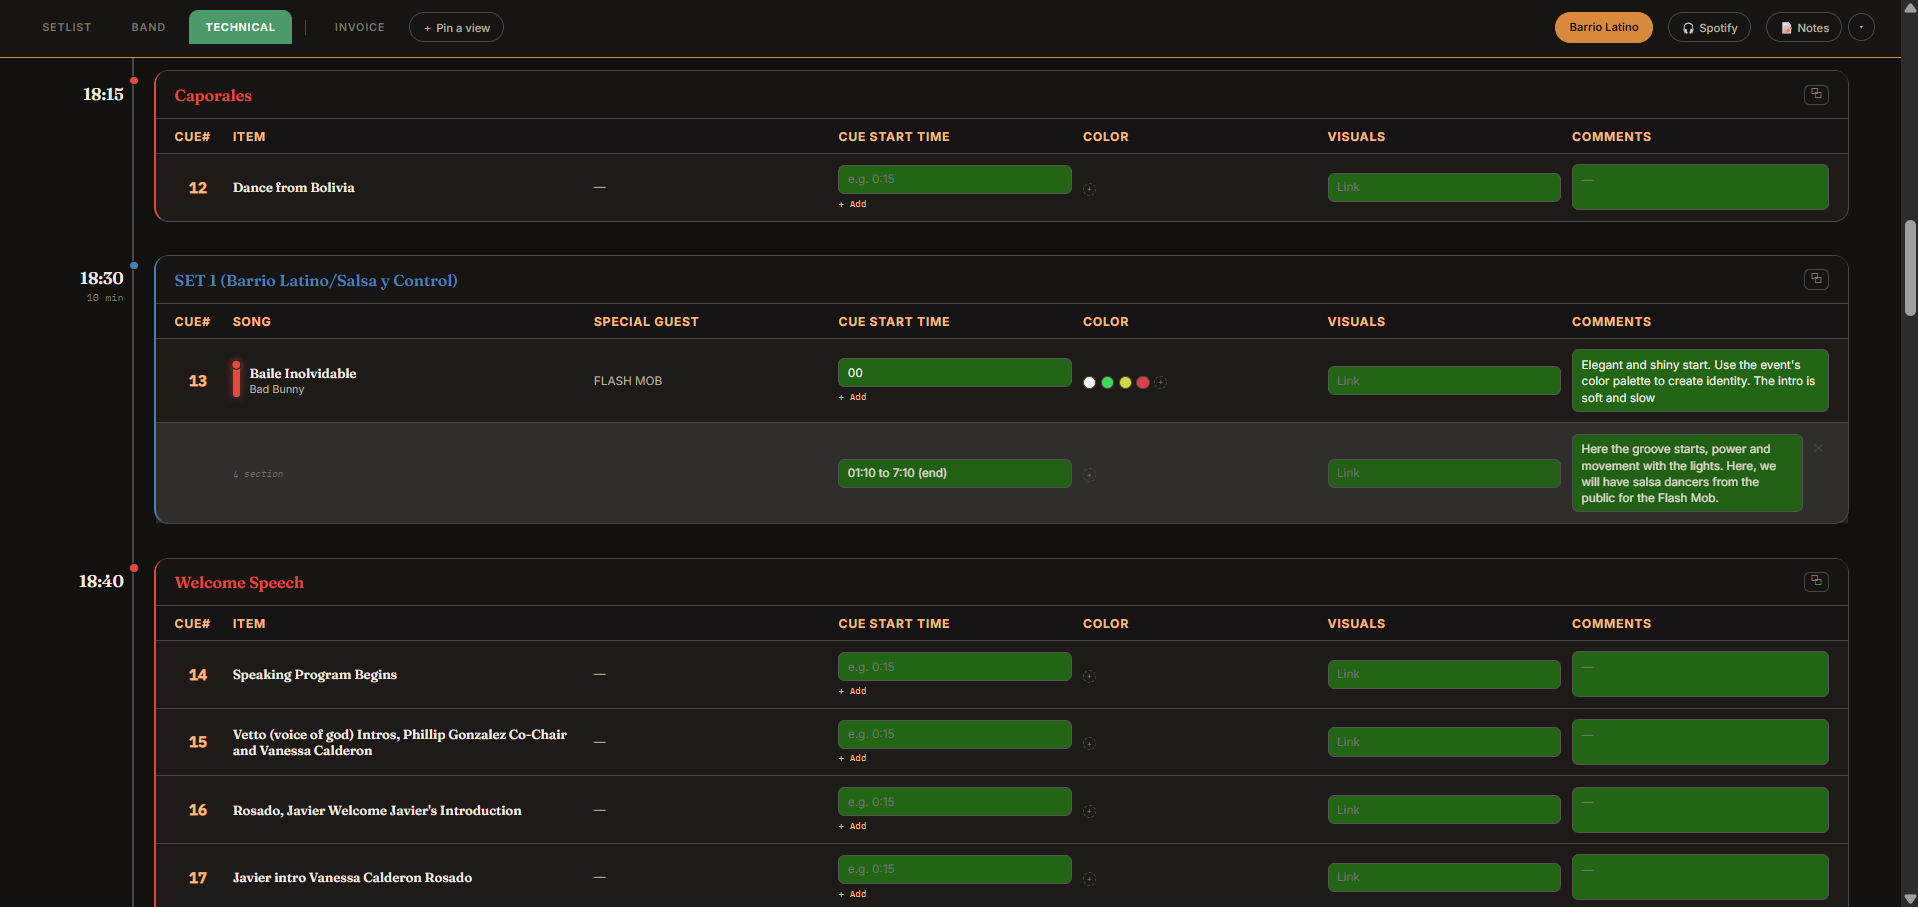Add a color to the section sub-row
The height and width of the screenshot is (907, 1918).
tap(1089, 475)
